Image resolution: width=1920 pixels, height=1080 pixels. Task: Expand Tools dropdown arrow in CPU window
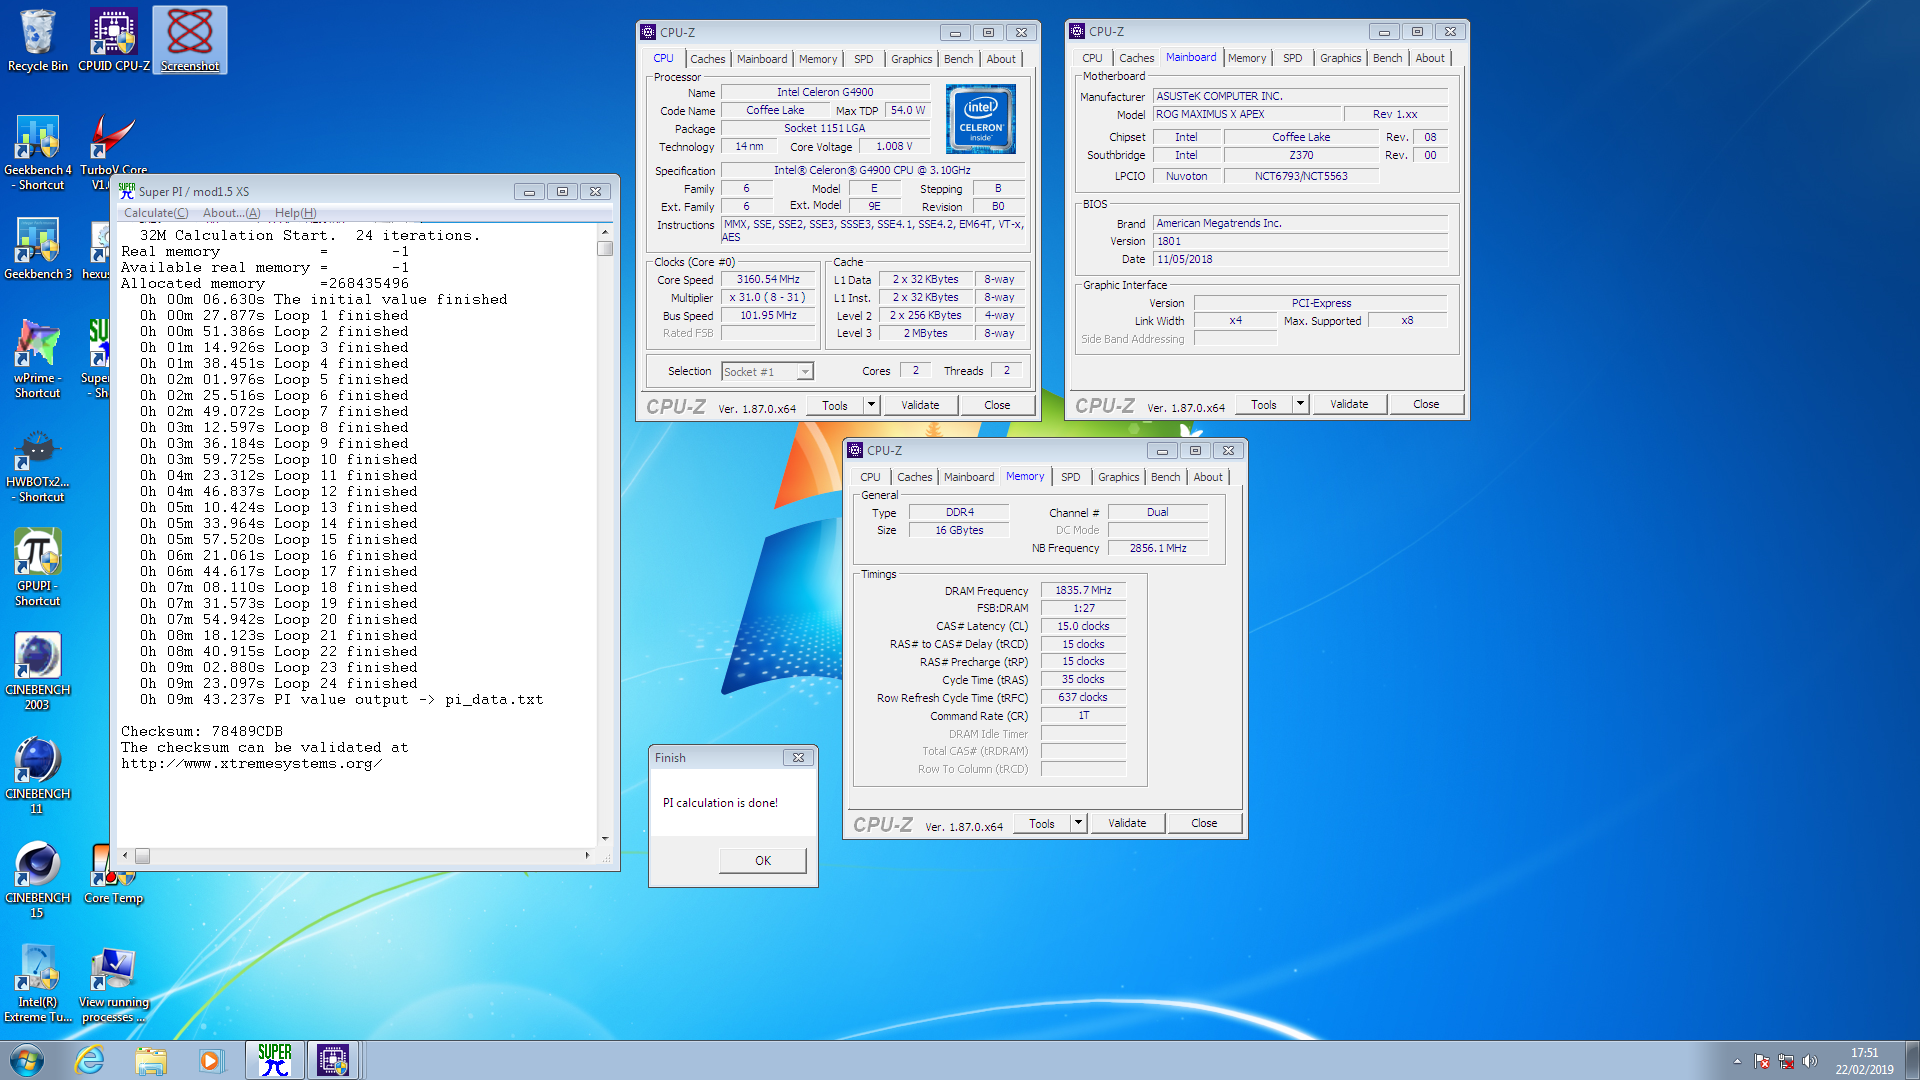click(x=871, y=405)
